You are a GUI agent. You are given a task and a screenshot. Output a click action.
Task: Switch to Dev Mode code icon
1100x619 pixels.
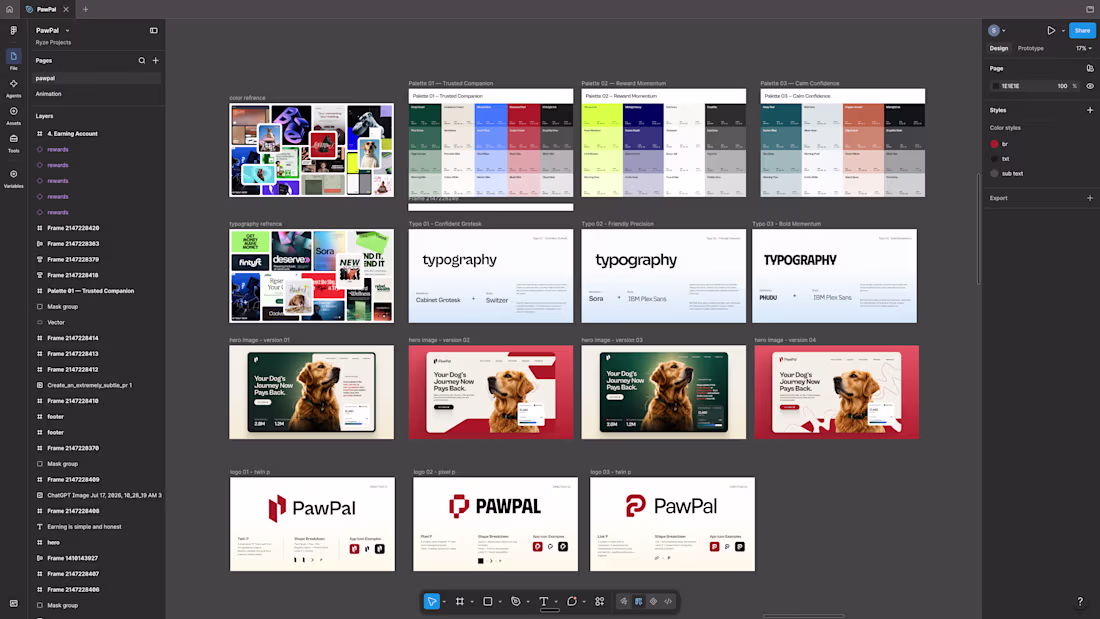pyautogui.click(x=668, y=601)
